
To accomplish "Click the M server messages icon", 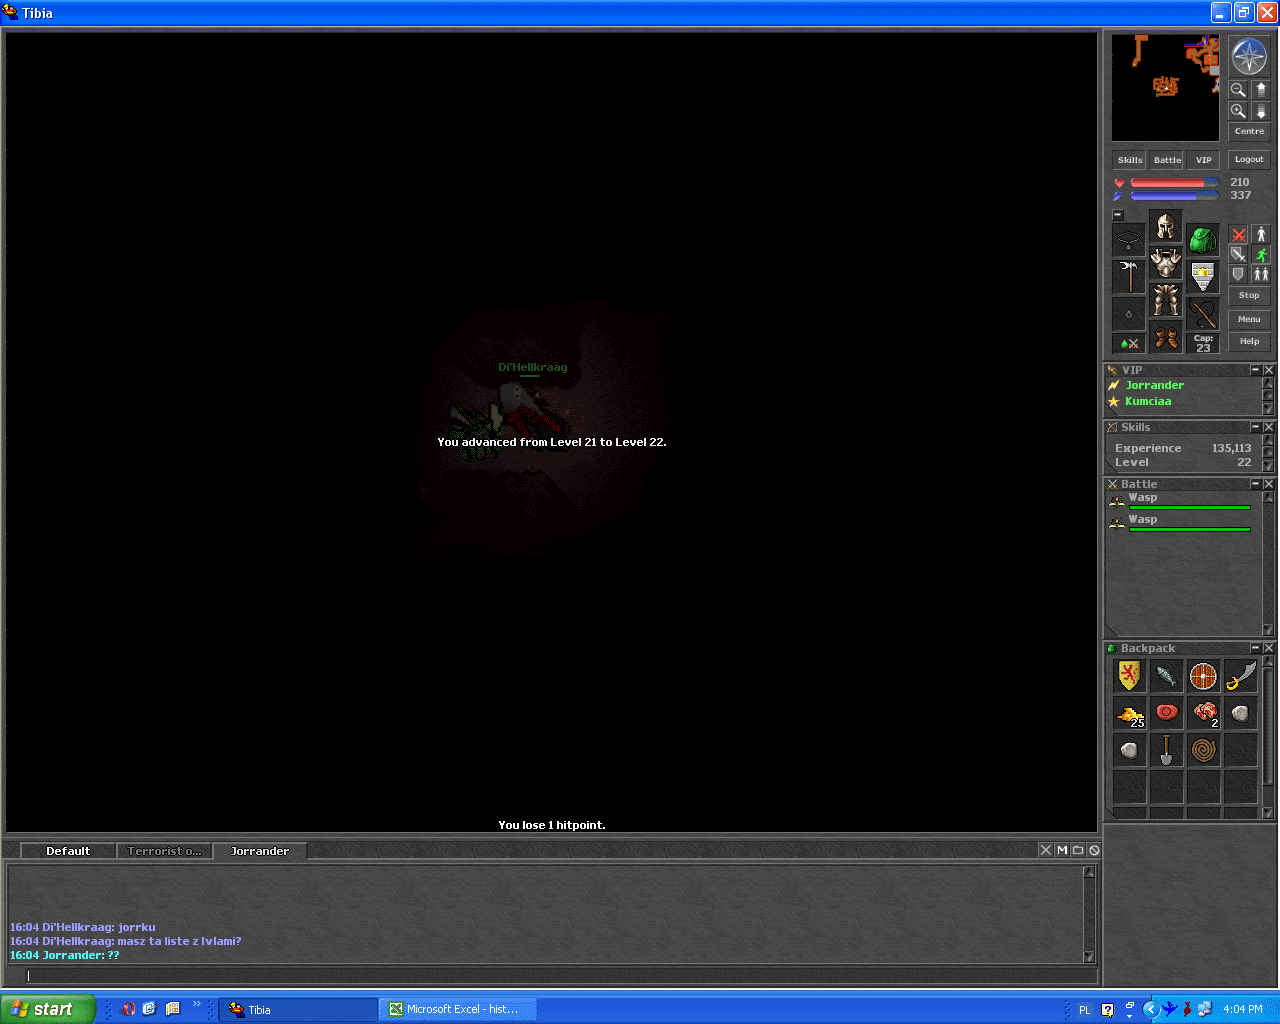I will click(x=1062, y=850).
